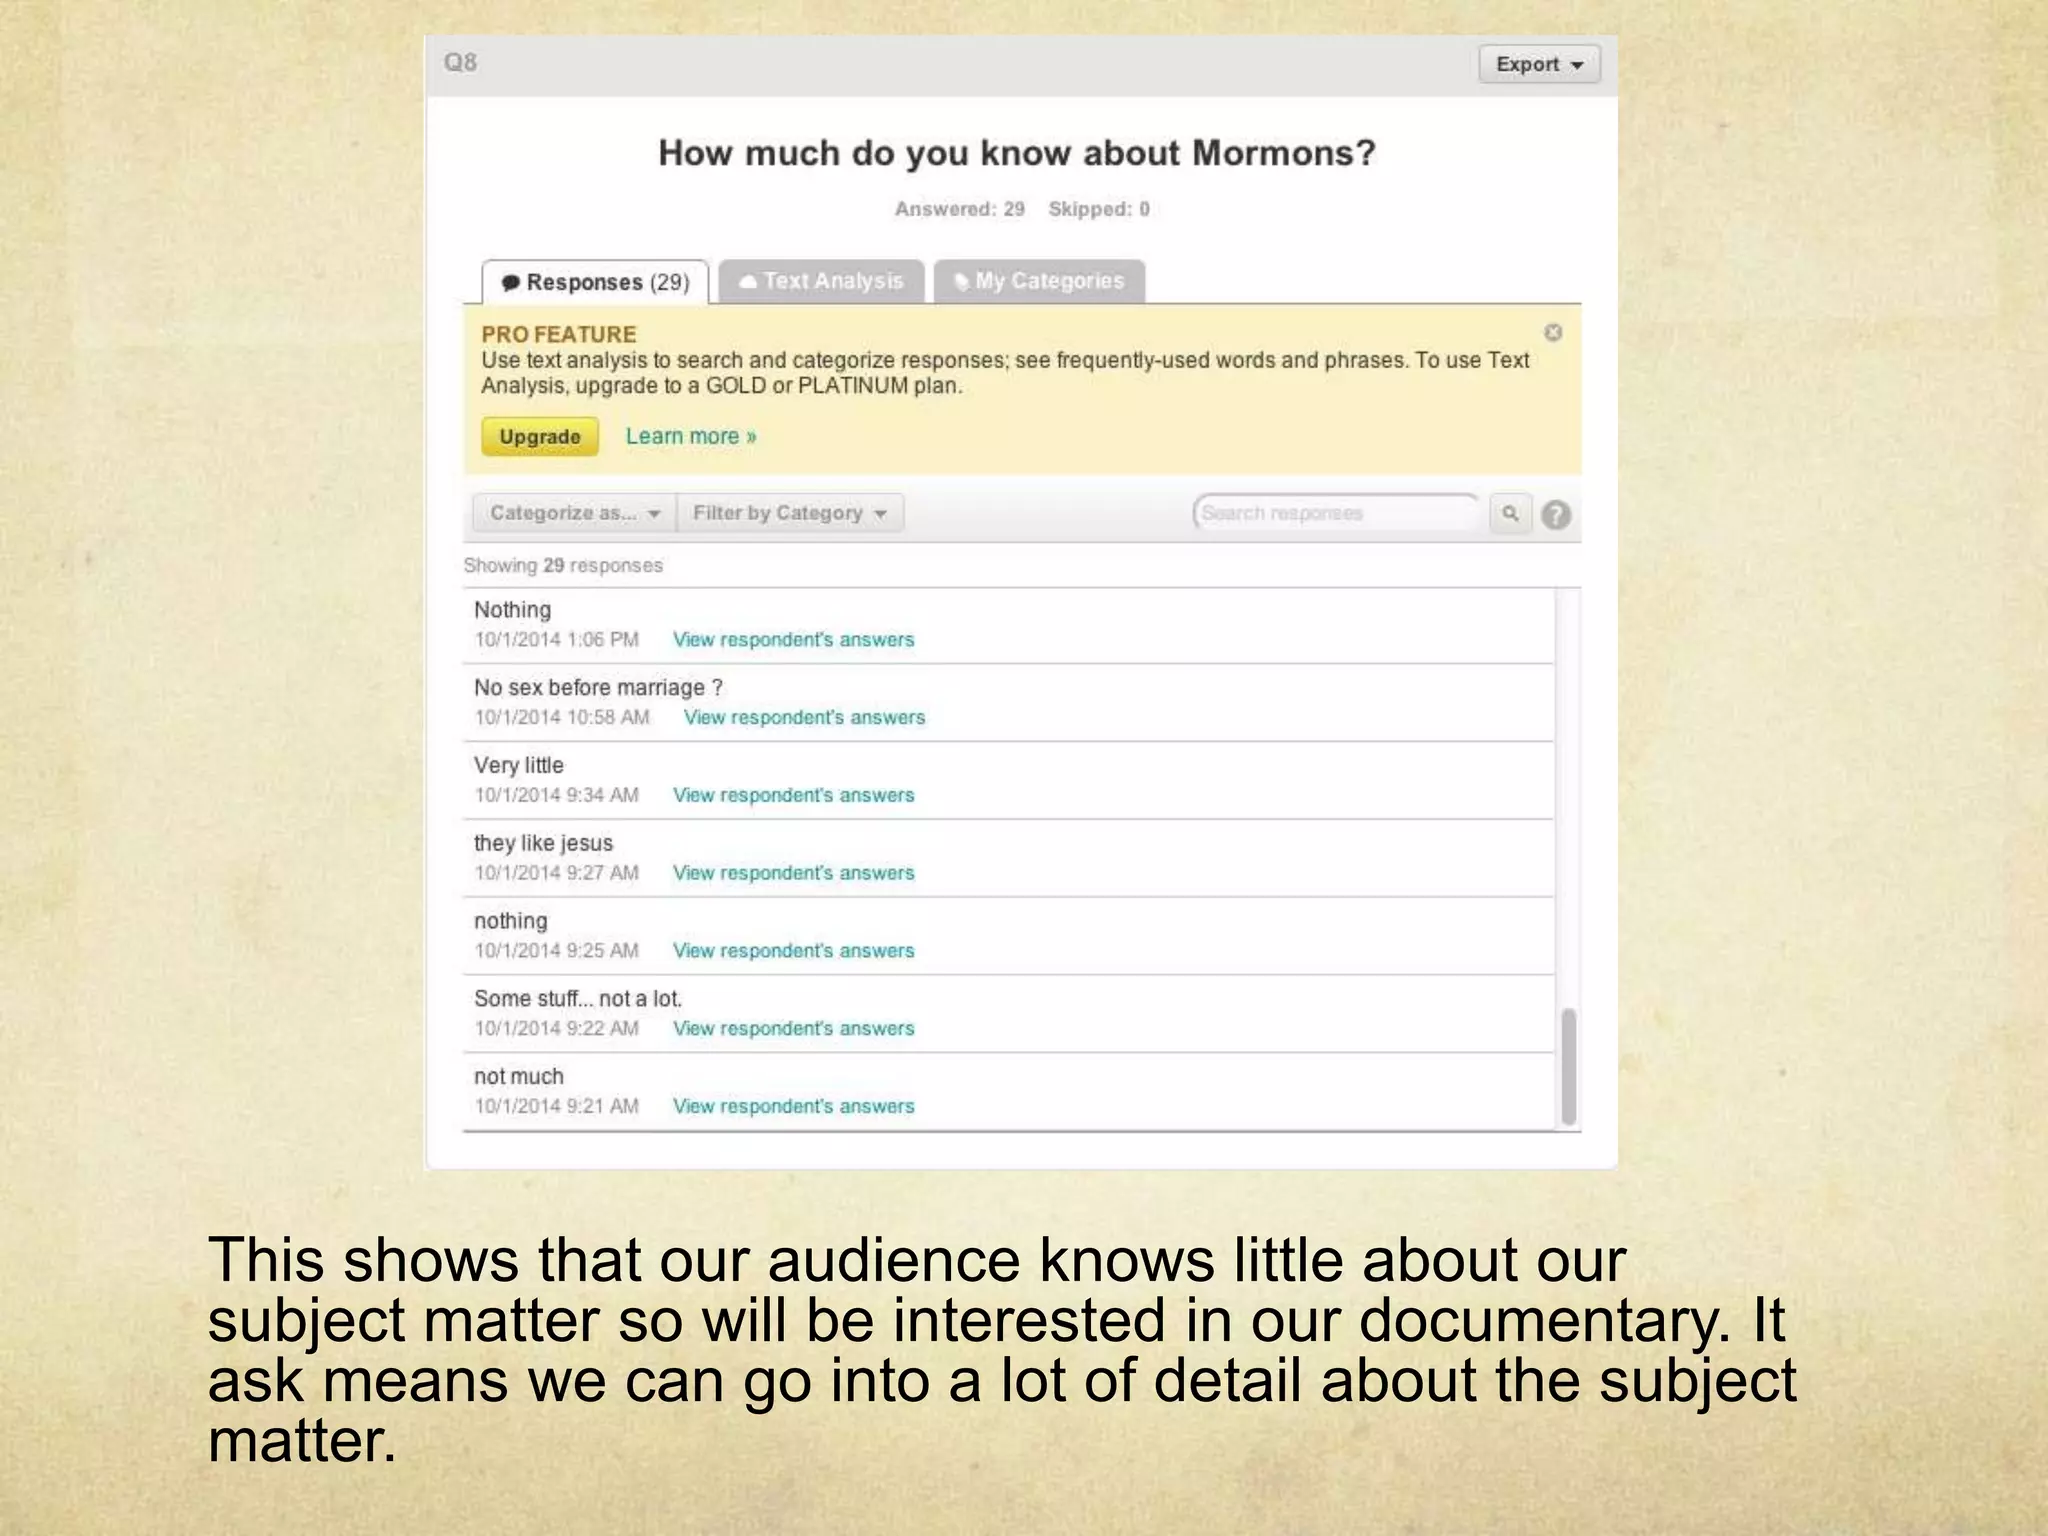Click the magnifier search icon

pos(1511,513)
